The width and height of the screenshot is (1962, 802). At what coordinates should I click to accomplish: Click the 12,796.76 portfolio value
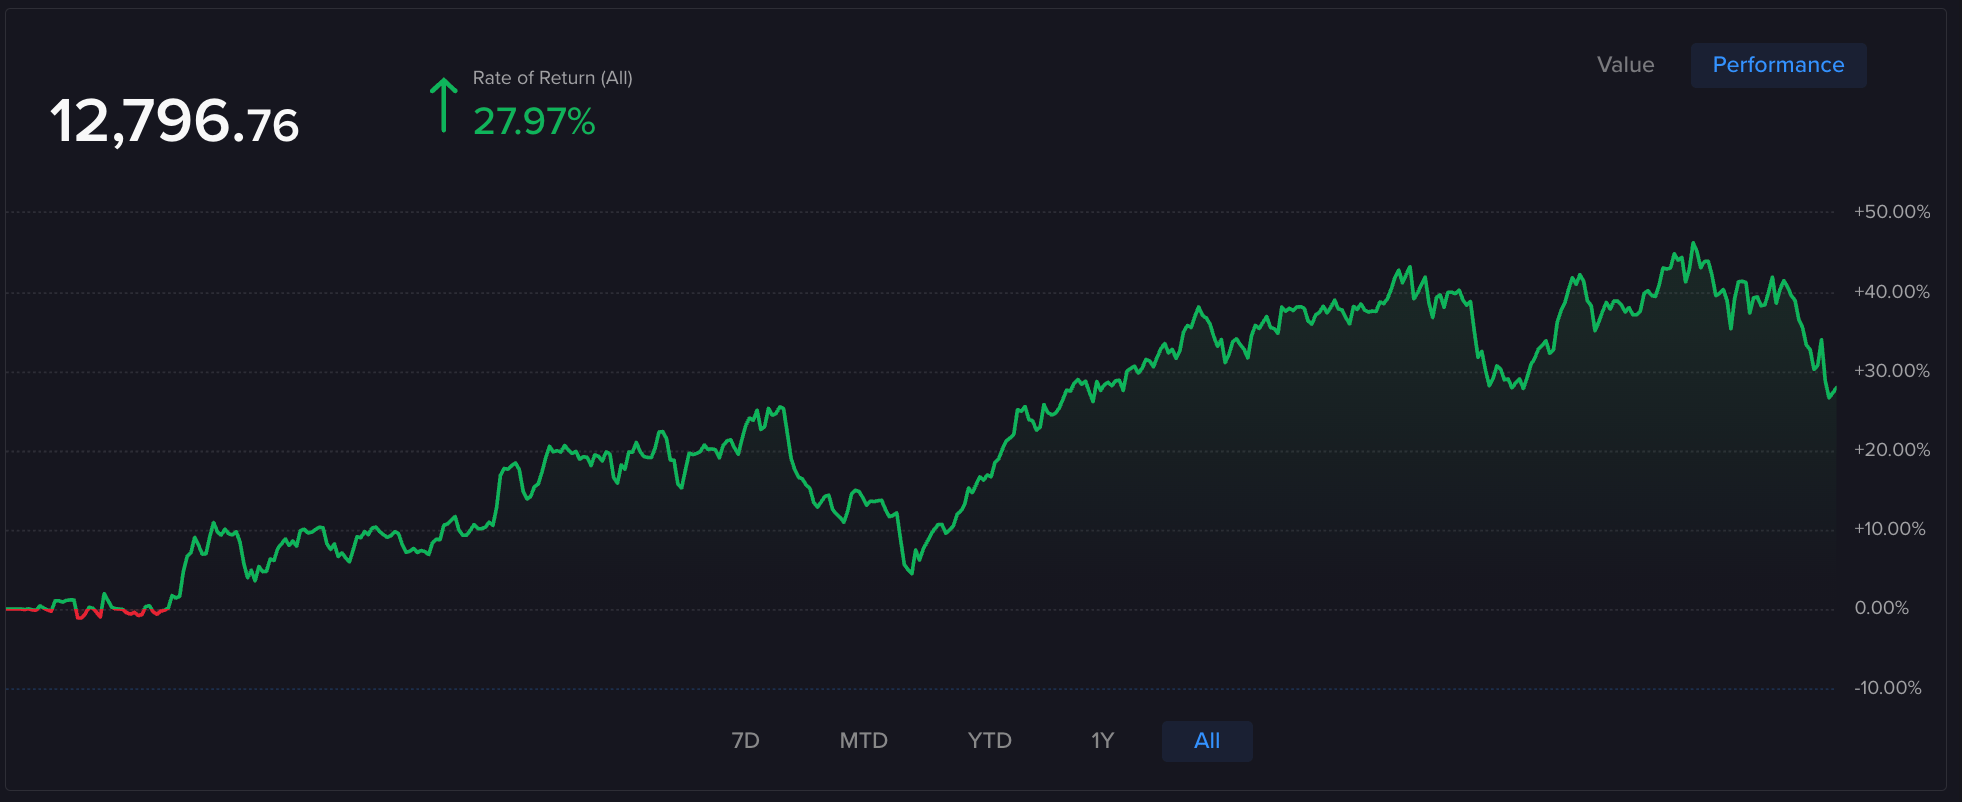pos(175,122)
